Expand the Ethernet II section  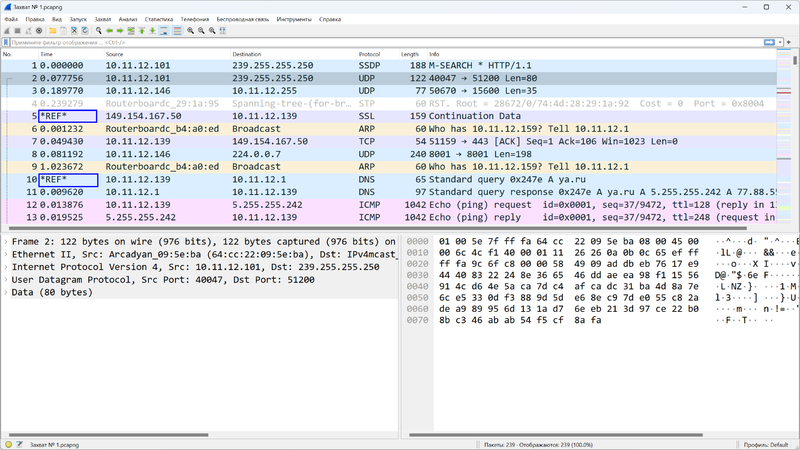6,254
